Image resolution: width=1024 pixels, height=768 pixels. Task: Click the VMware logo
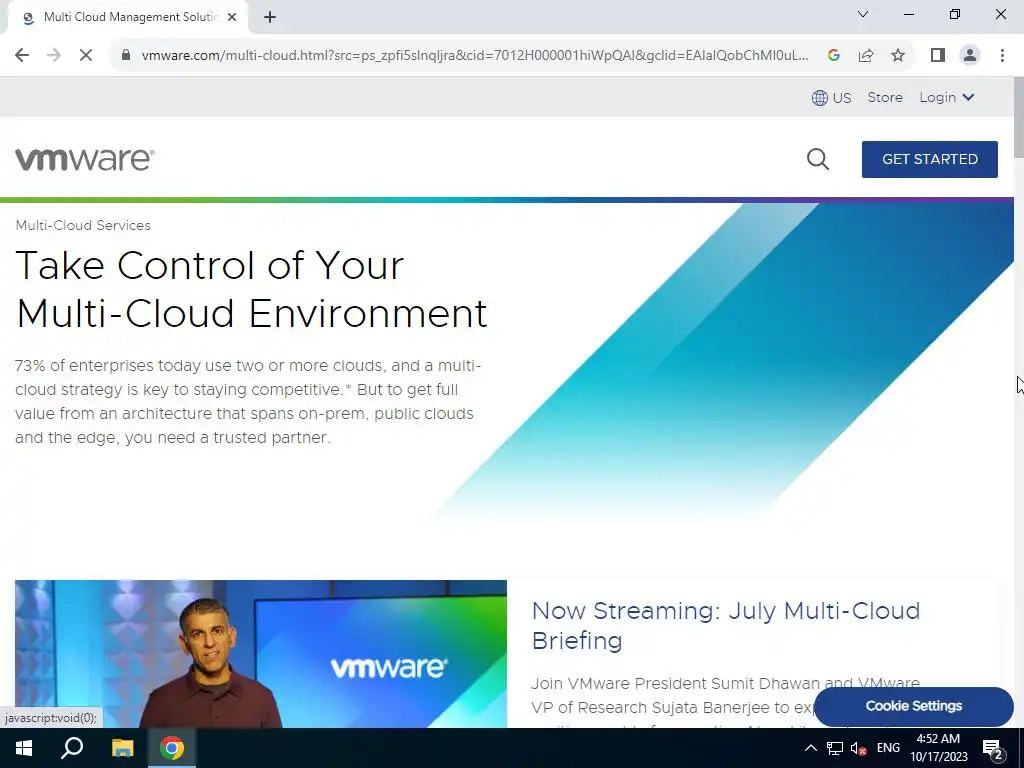coord(85,159)
